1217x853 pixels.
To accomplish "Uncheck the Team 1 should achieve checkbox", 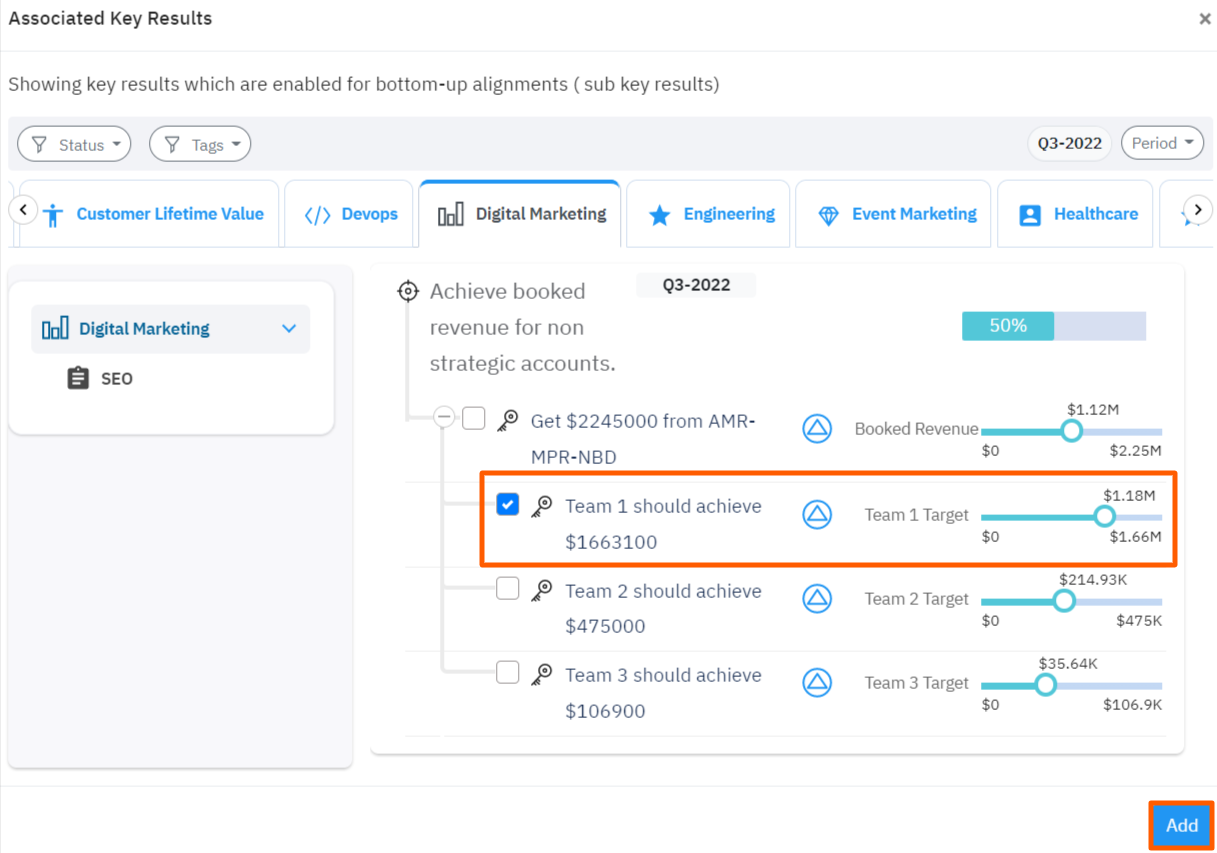I will coord(507,504).
